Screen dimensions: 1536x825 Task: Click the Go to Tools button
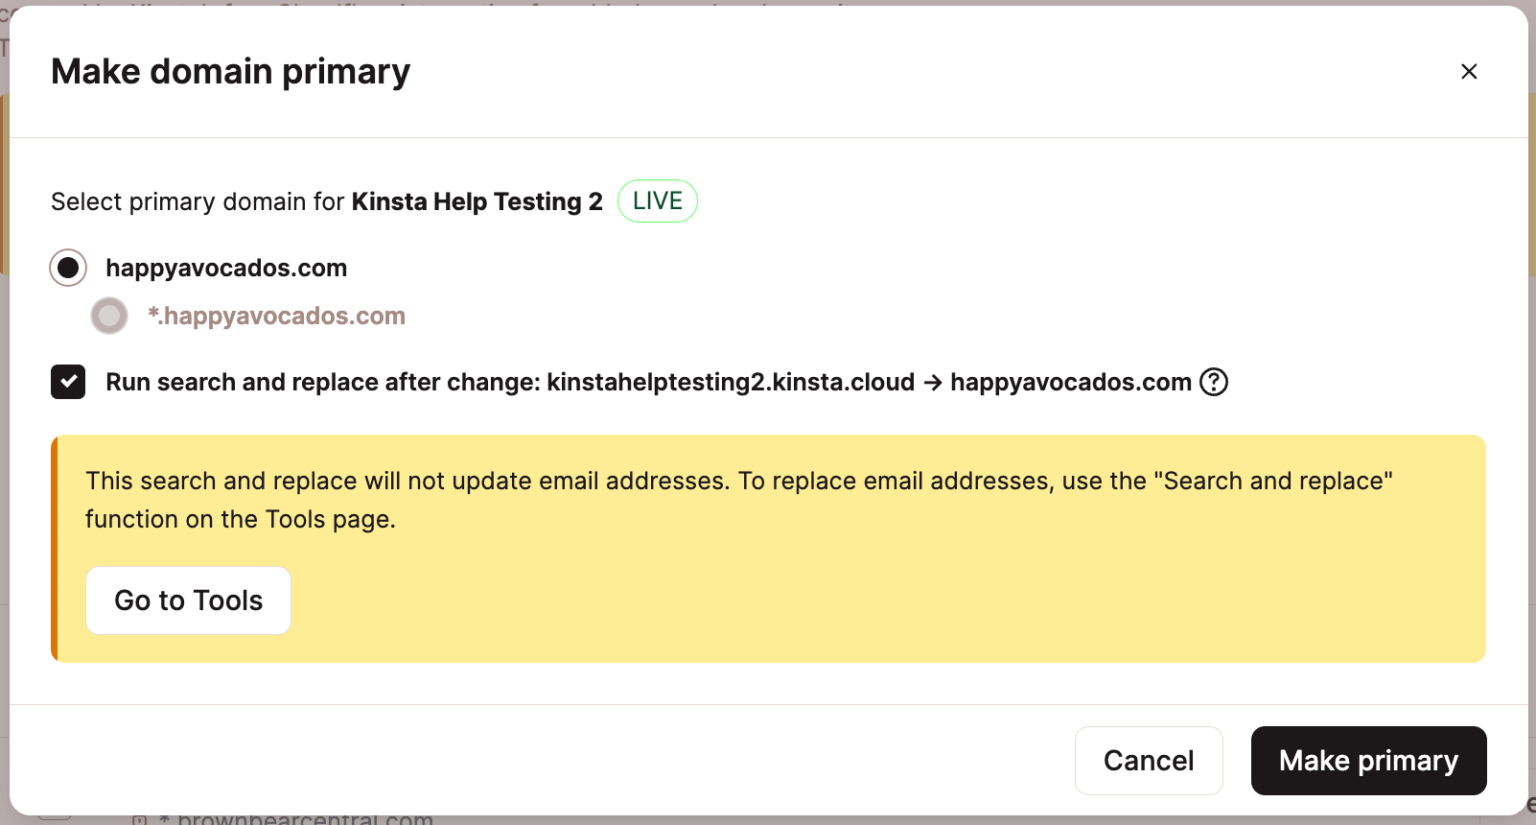click(x=188, y=600)
